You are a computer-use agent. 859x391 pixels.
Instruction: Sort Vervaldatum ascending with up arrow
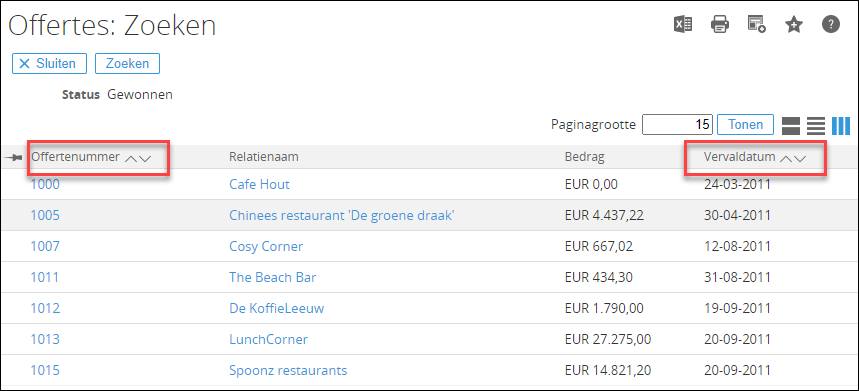[786, 158]
